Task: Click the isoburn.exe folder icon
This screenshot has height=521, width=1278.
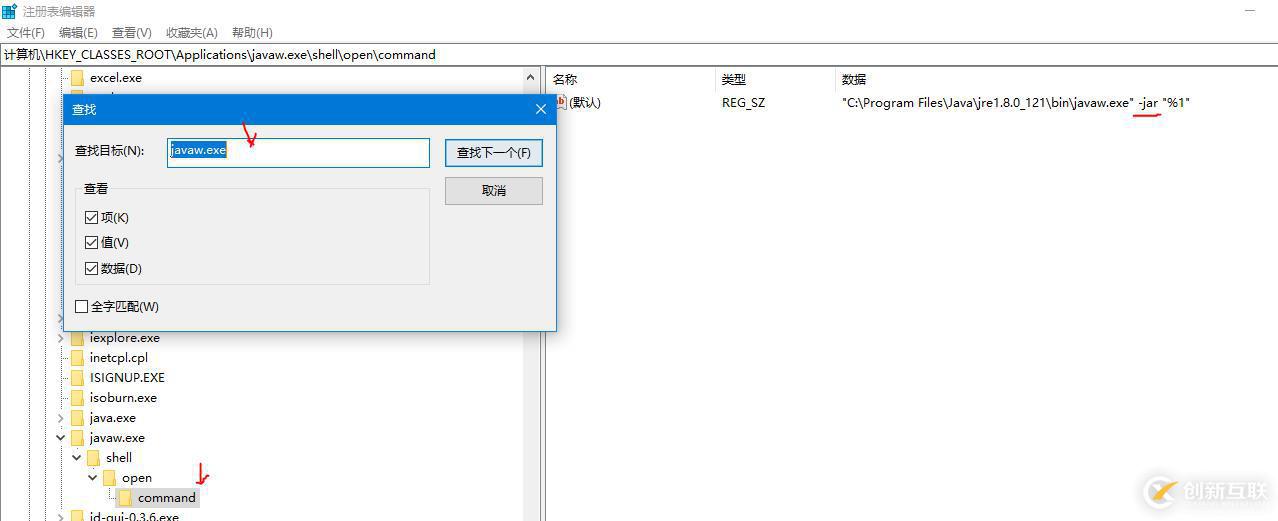Action: click(x=77, y=398)
